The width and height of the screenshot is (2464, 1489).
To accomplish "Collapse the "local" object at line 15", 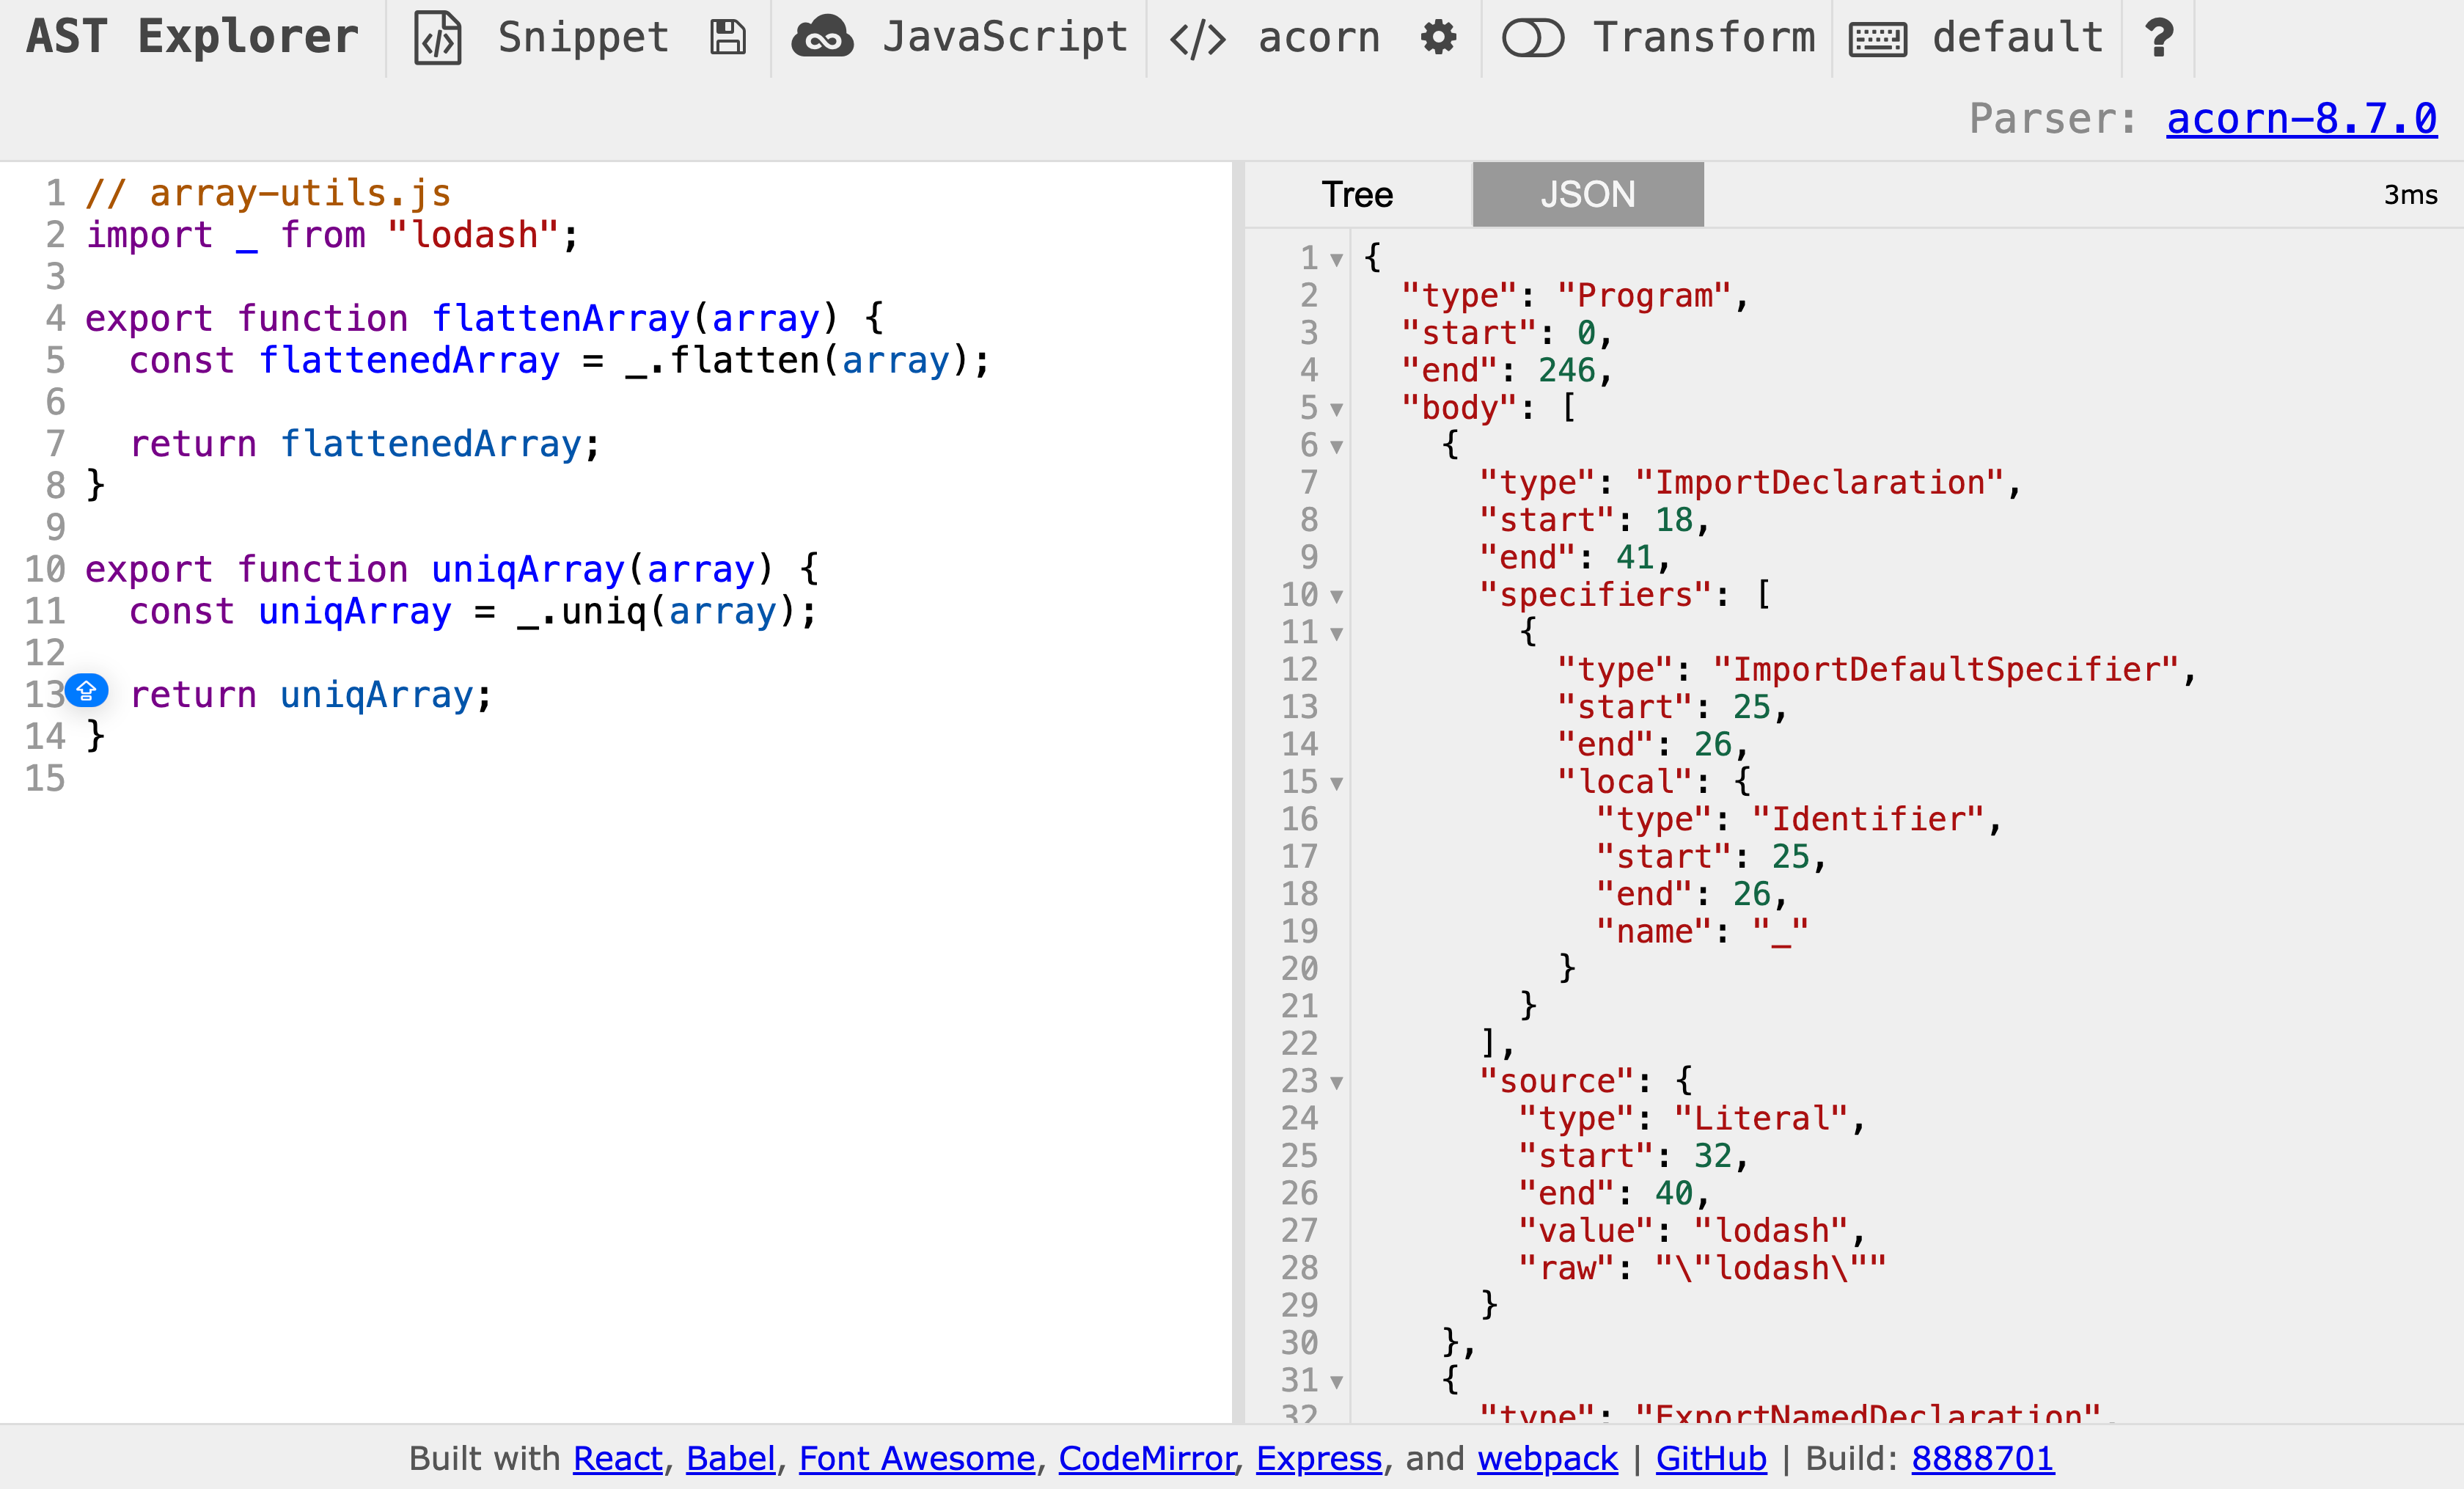I will [1336, 783].
